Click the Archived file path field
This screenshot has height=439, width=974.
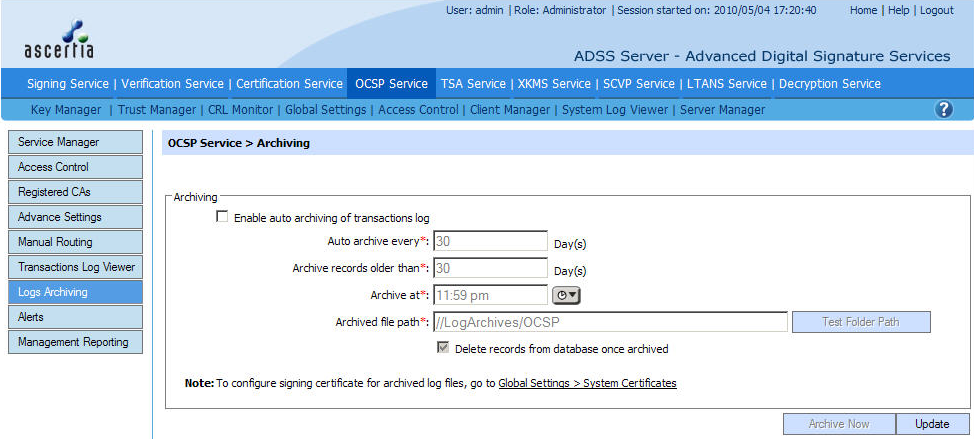(610, 322)
